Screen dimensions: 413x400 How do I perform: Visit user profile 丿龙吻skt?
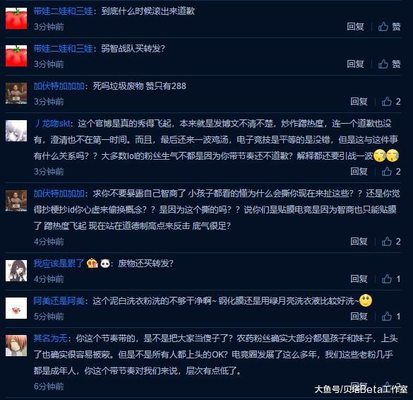coord(52,124)
